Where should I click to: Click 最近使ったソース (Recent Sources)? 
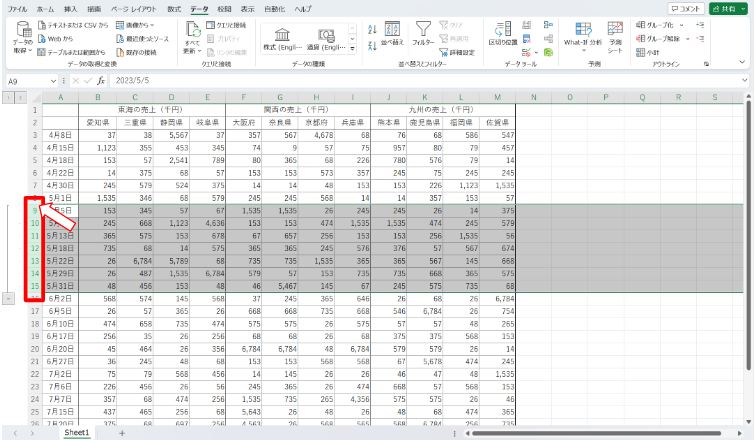click(x=143, y=39)
